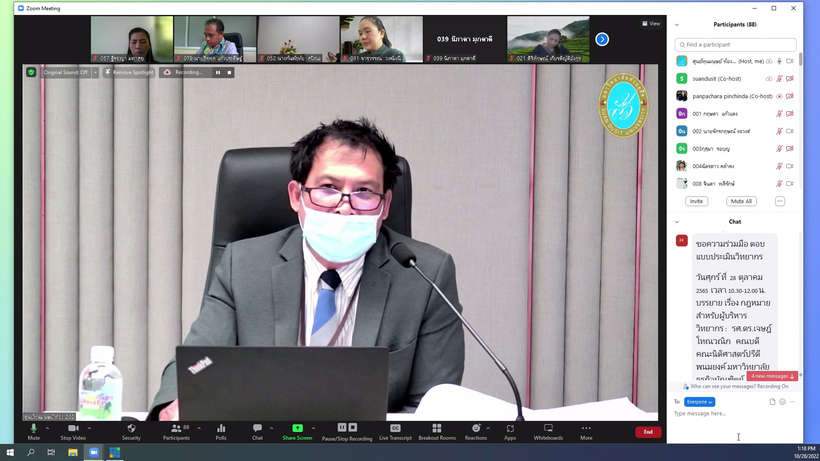Click the chat file attachment icon

tap(772, 402)
